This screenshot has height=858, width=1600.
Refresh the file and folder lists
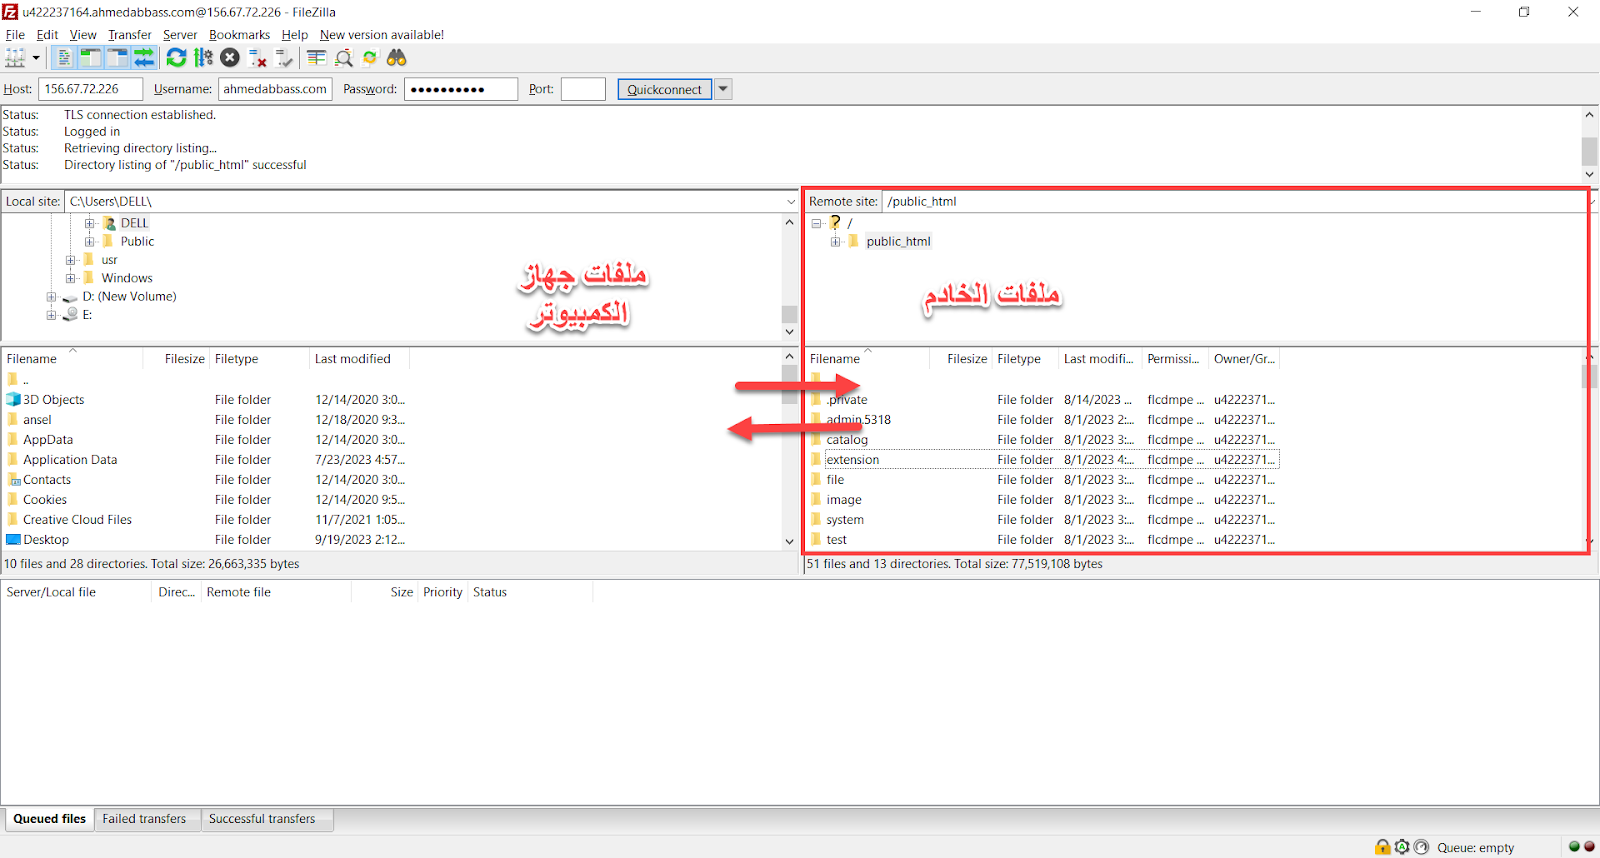(x=176, y=58)
